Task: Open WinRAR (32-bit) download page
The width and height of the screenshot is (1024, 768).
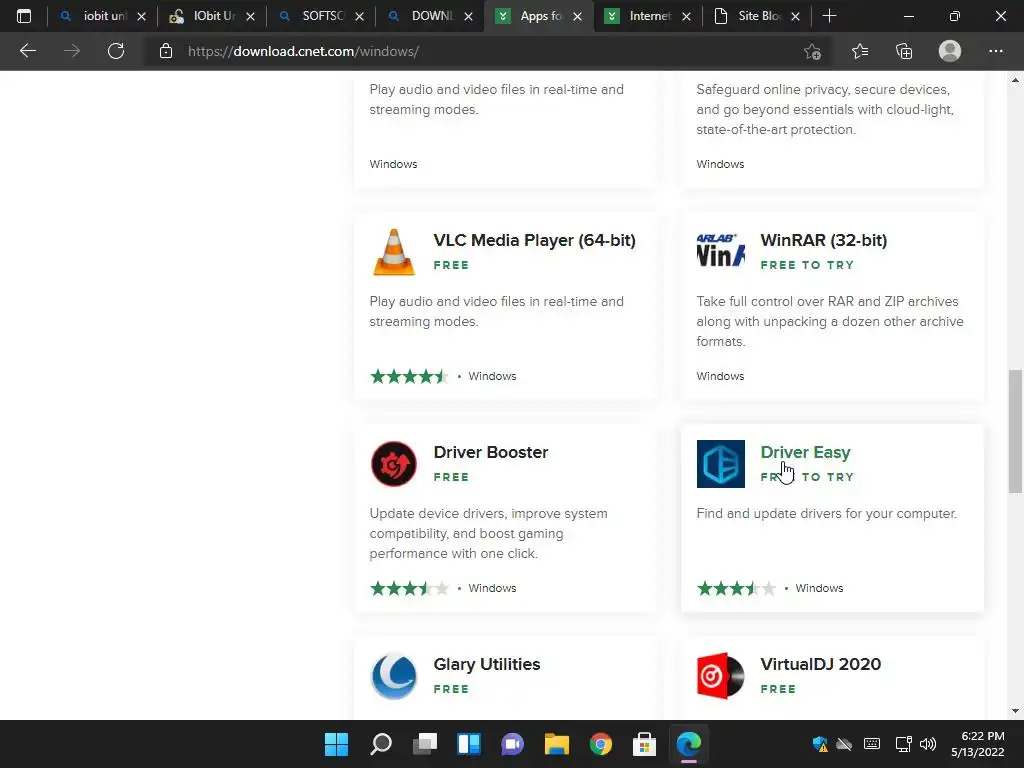Action: (824, 240)
